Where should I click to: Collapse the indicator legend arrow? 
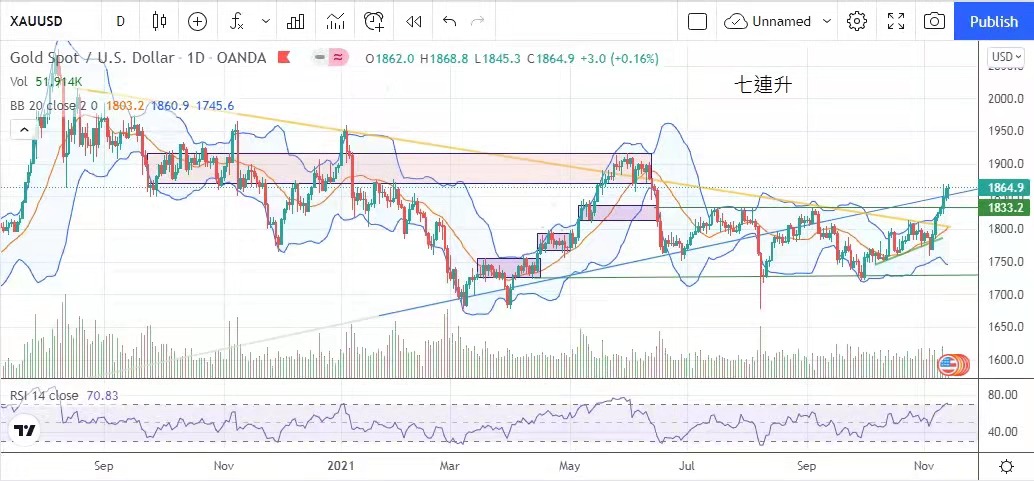[x=20, y=129]
